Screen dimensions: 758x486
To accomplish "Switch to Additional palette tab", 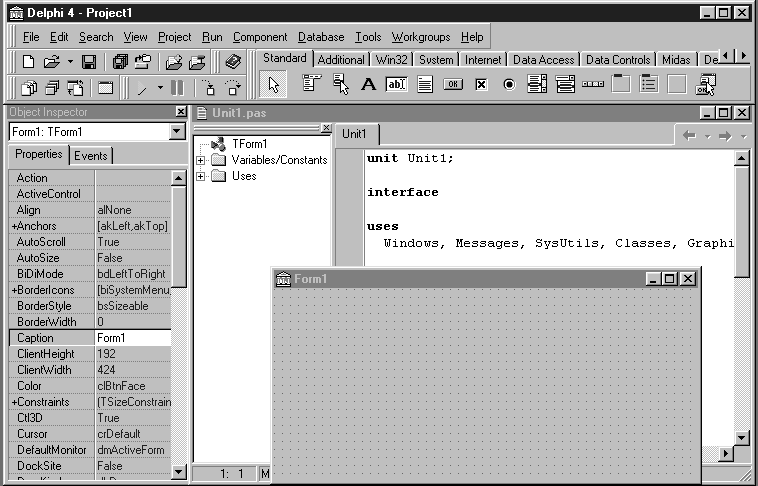I will pos(341,60).
